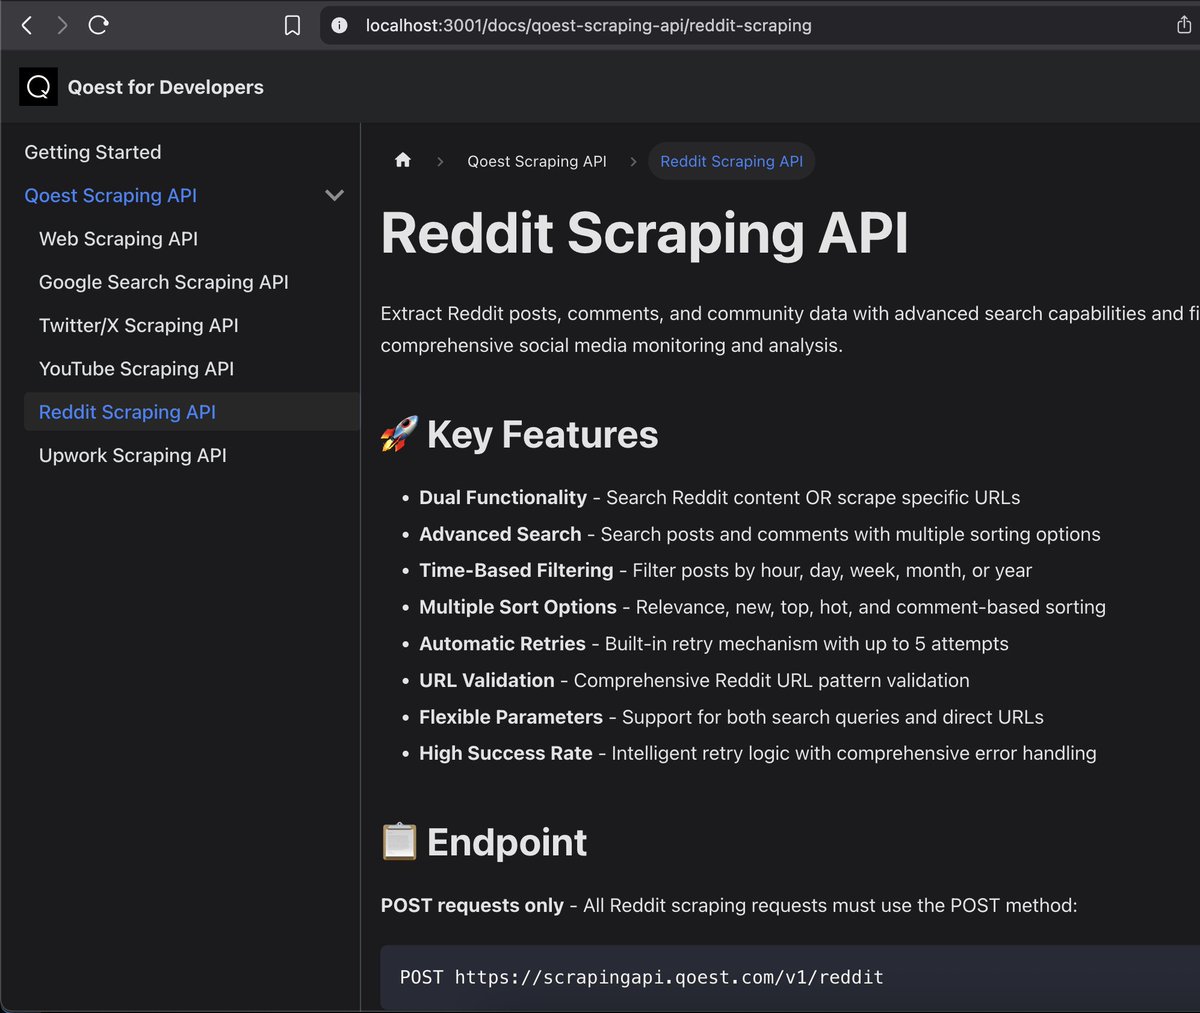
Task: Open site info icon in address bar
Action: (340, 25)
